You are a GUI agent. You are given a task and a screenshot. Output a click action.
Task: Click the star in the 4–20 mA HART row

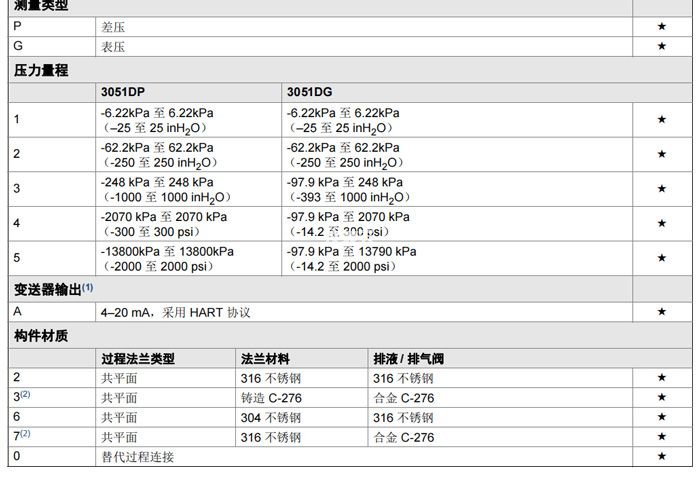[x=662, y=312]
